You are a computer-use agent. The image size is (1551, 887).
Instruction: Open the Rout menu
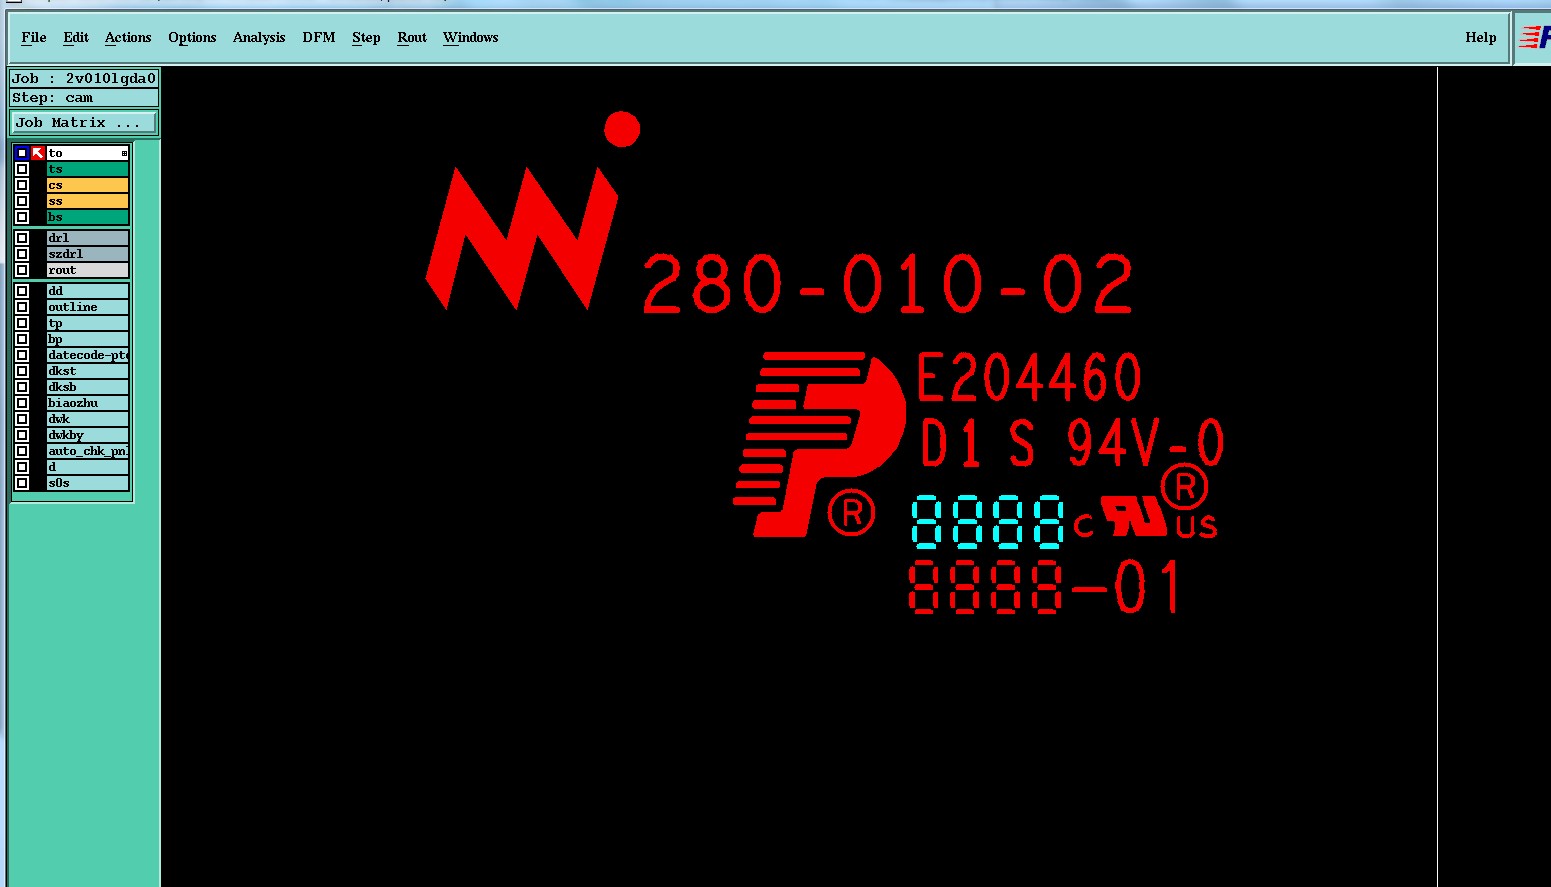412,38
